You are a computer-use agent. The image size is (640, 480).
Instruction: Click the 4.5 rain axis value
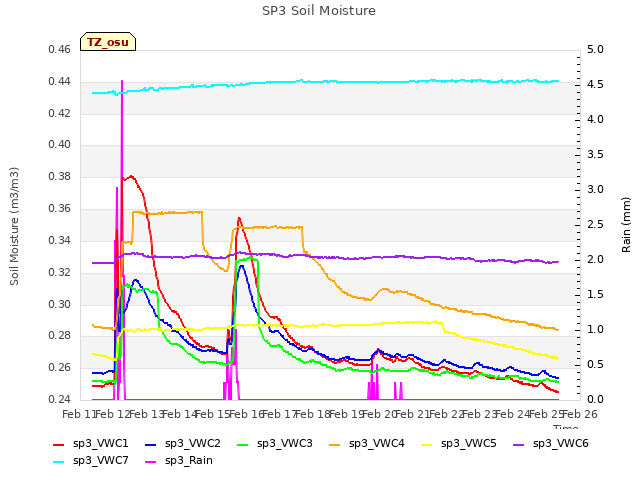[595, 84]
